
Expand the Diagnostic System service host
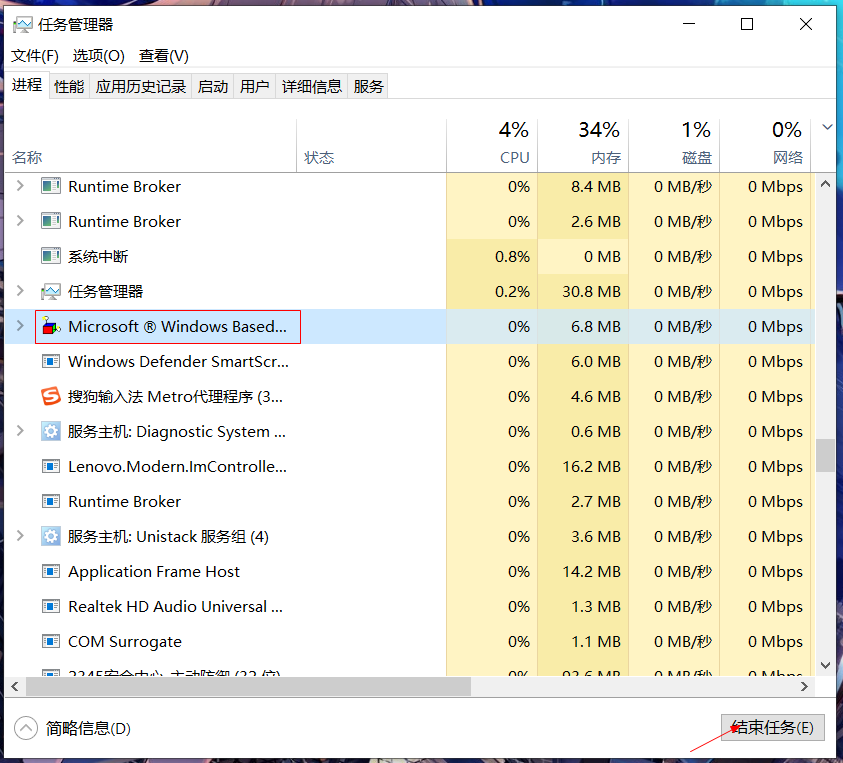tap(20, 431)
